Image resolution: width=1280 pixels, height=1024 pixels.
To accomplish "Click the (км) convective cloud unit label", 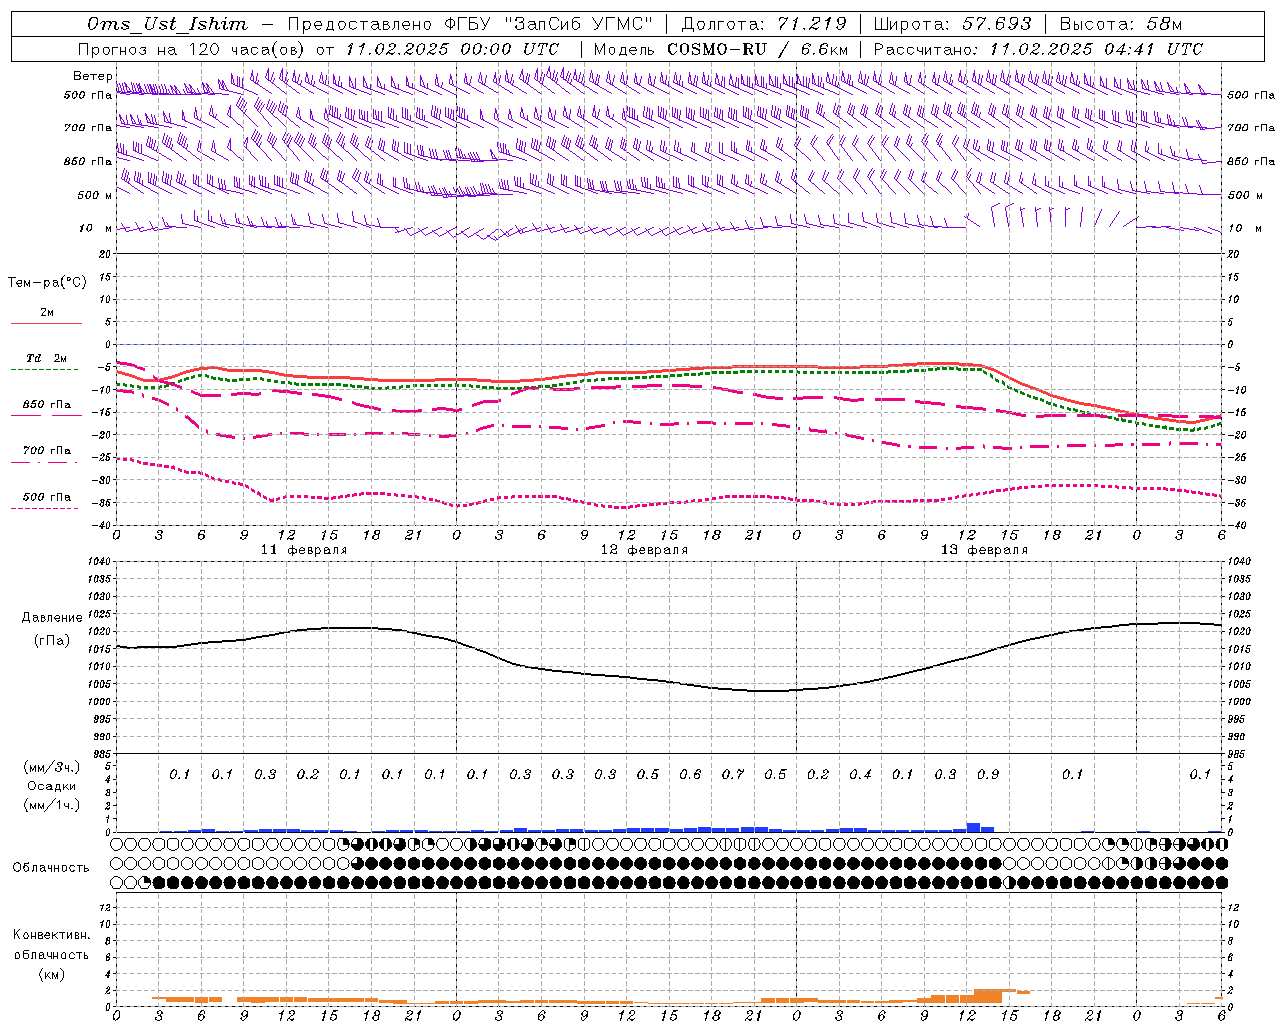I will [x=51, y=974].
